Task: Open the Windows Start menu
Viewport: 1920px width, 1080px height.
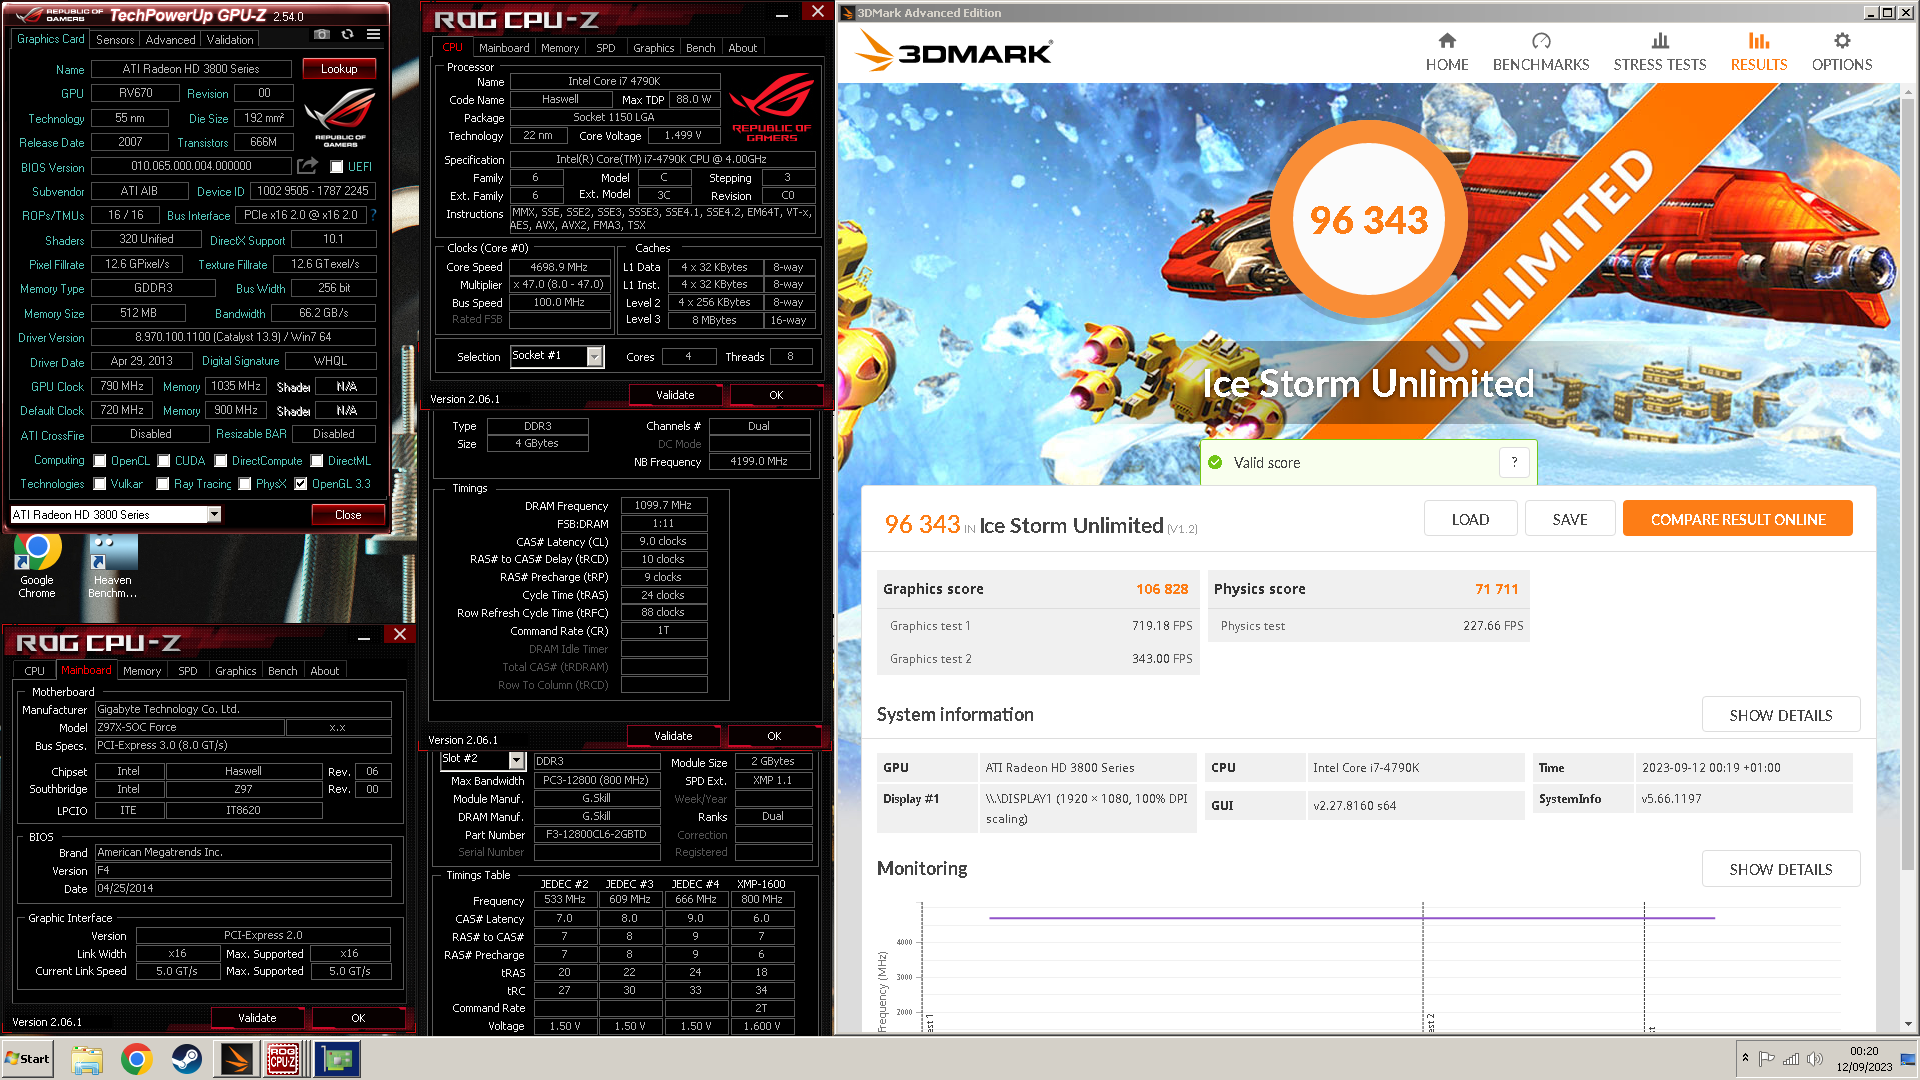Action: point(28,1059)
